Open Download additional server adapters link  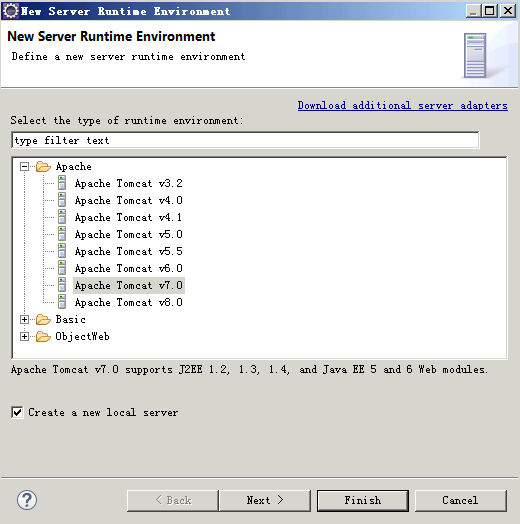pyautogui.click(x=403, y=106)
